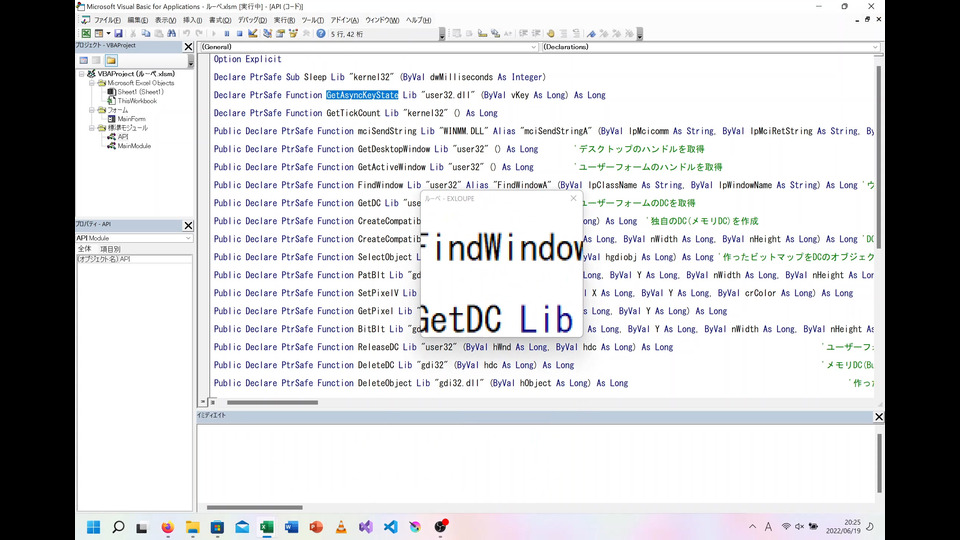Click the Break pause icon in toolbar
The image size is (960, 540).
pyautogui.click(x=227, y=34)
